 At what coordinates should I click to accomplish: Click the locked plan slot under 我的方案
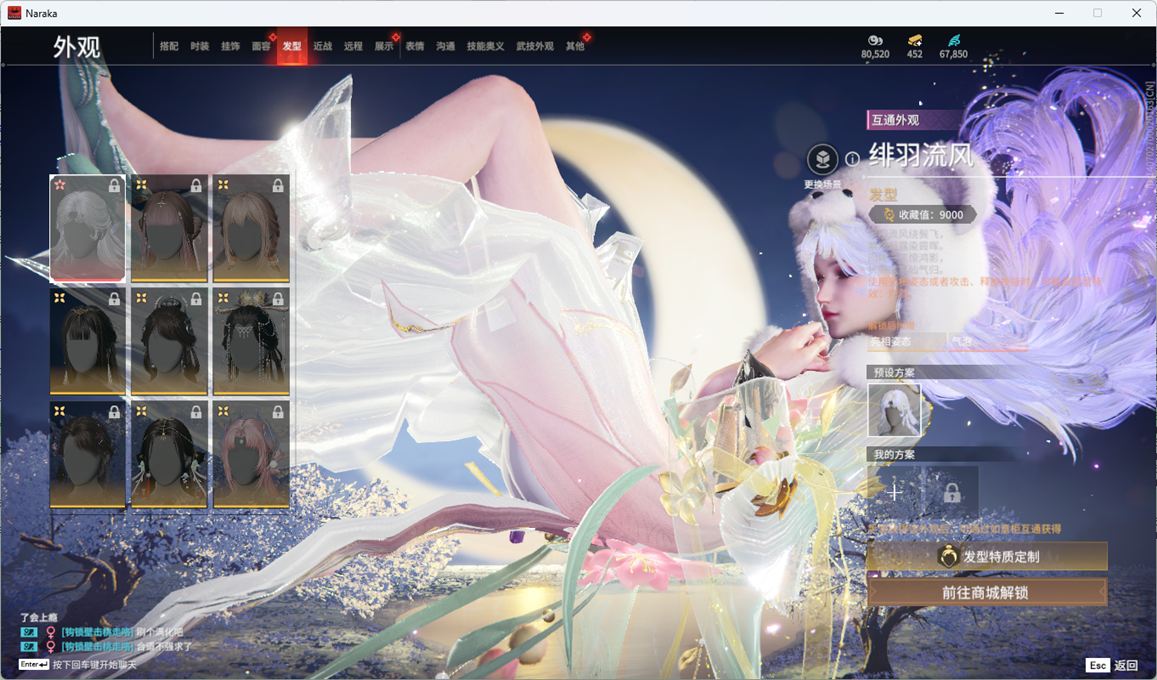click(x=952, y=492)
